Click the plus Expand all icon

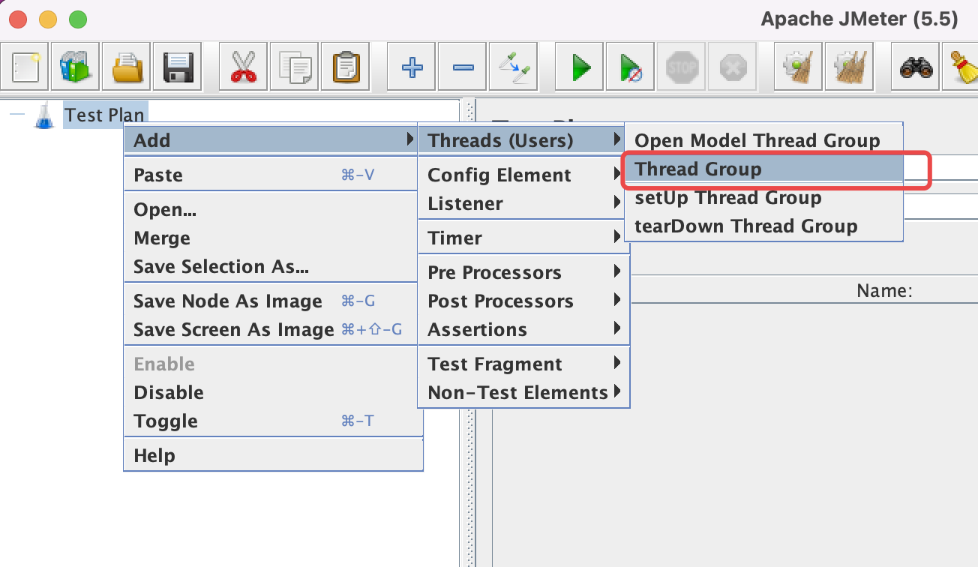point(412,68)
